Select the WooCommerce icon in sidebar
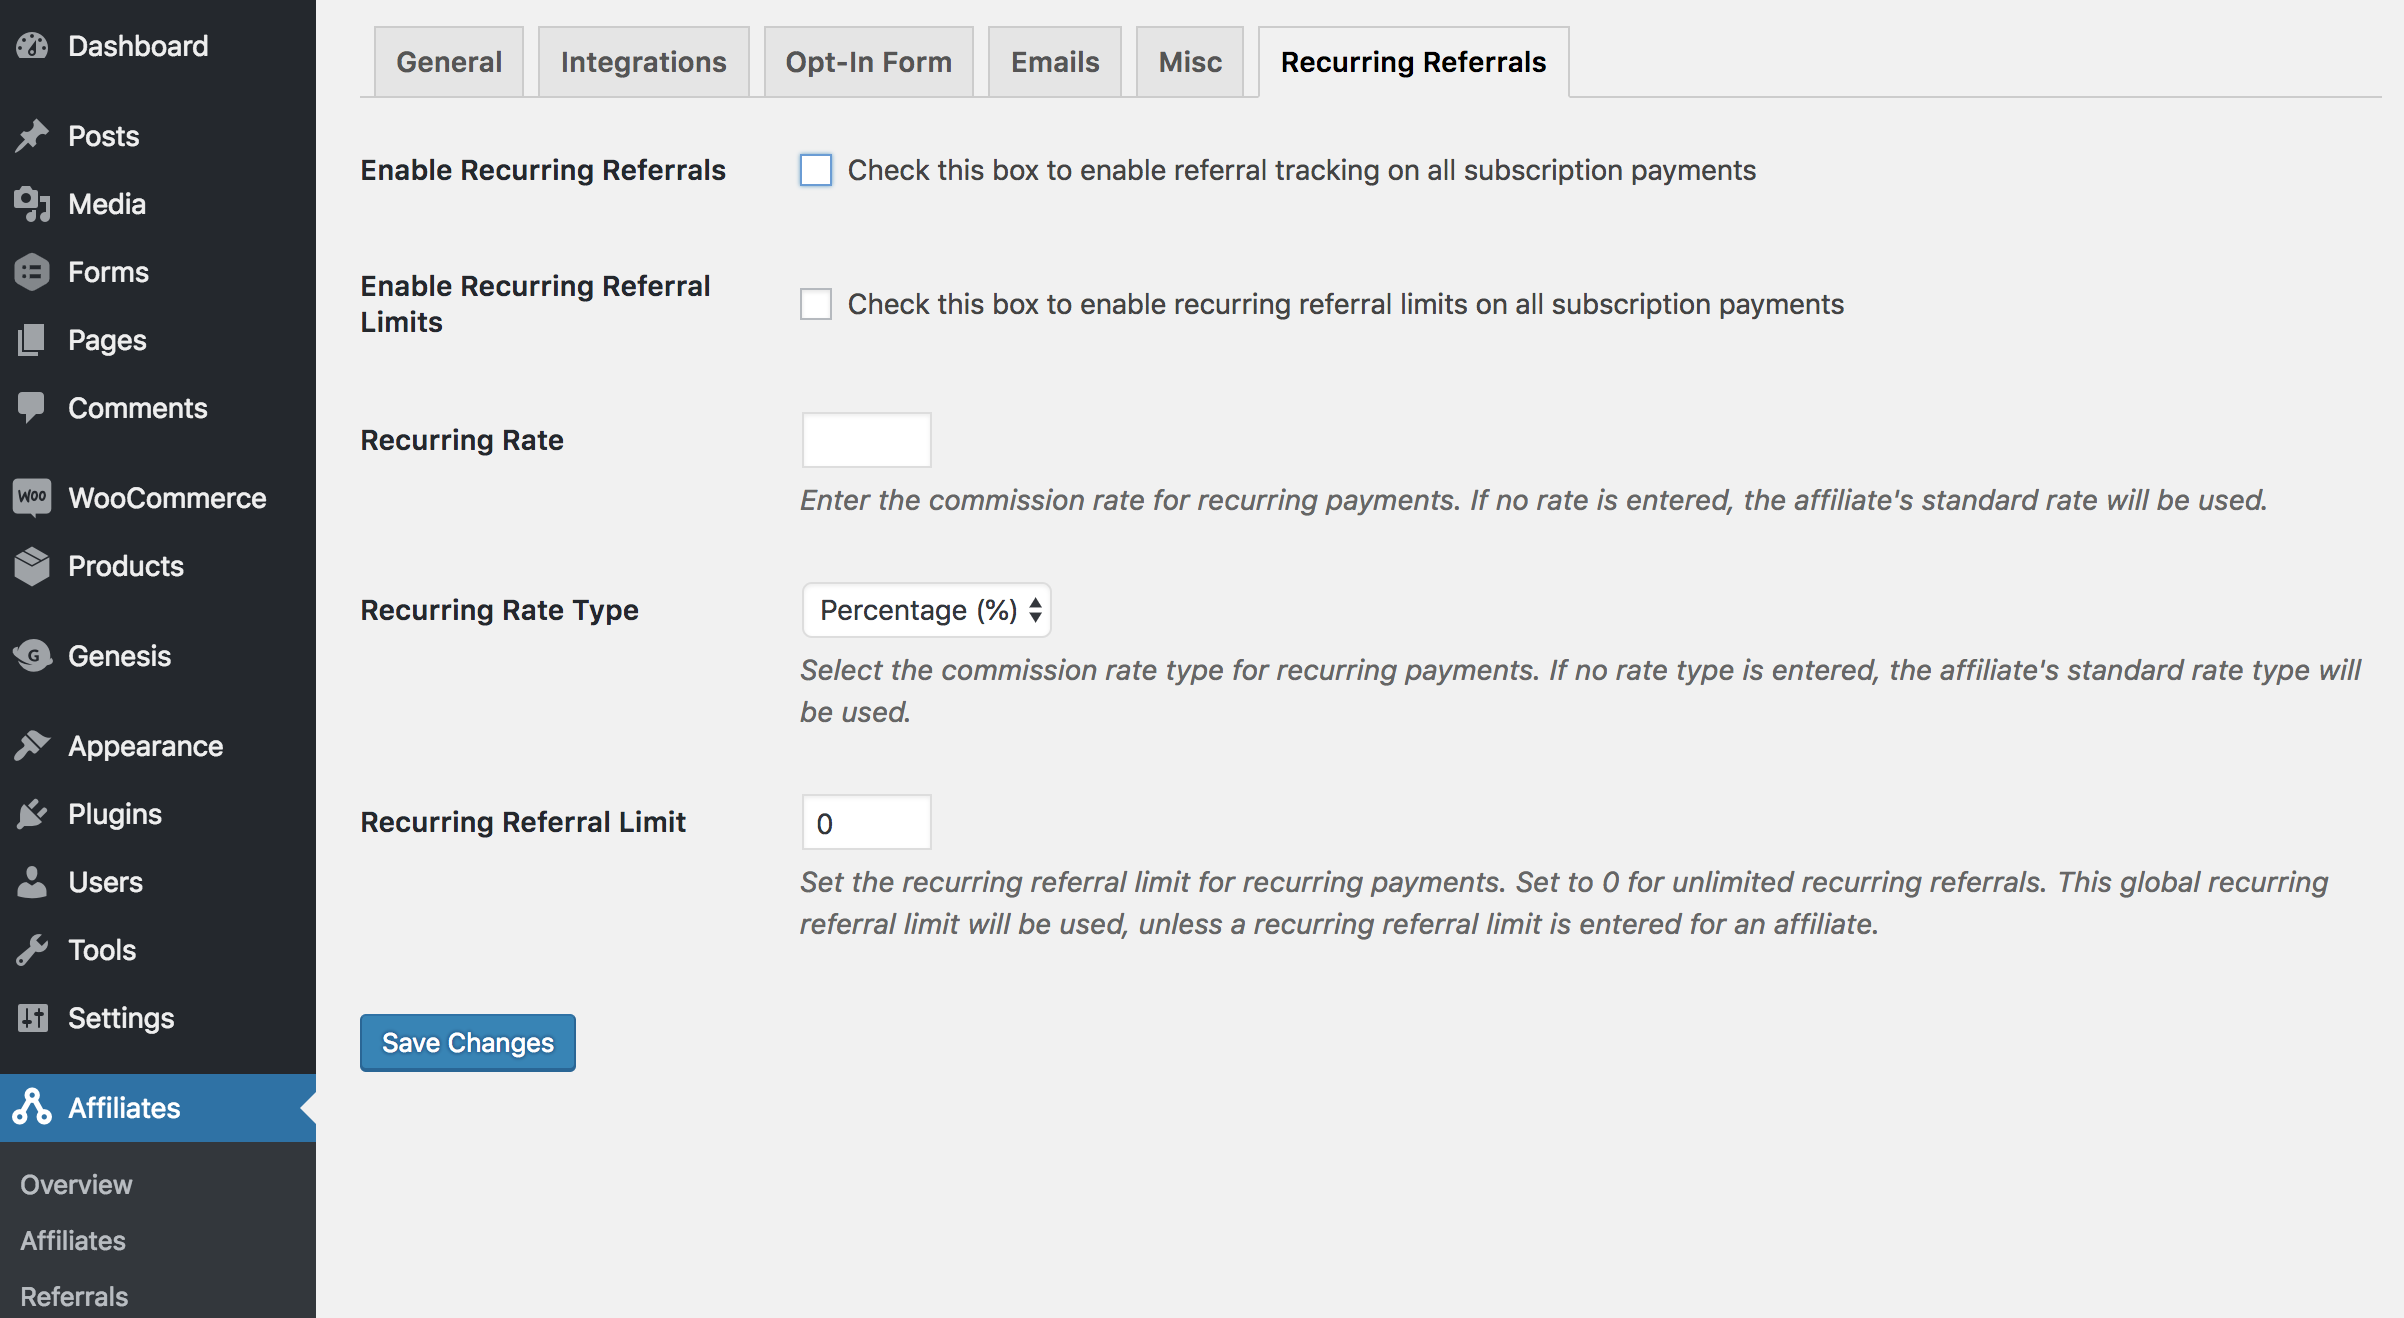This screenshot has height=1318, width=2404. (x=32, y=497)
